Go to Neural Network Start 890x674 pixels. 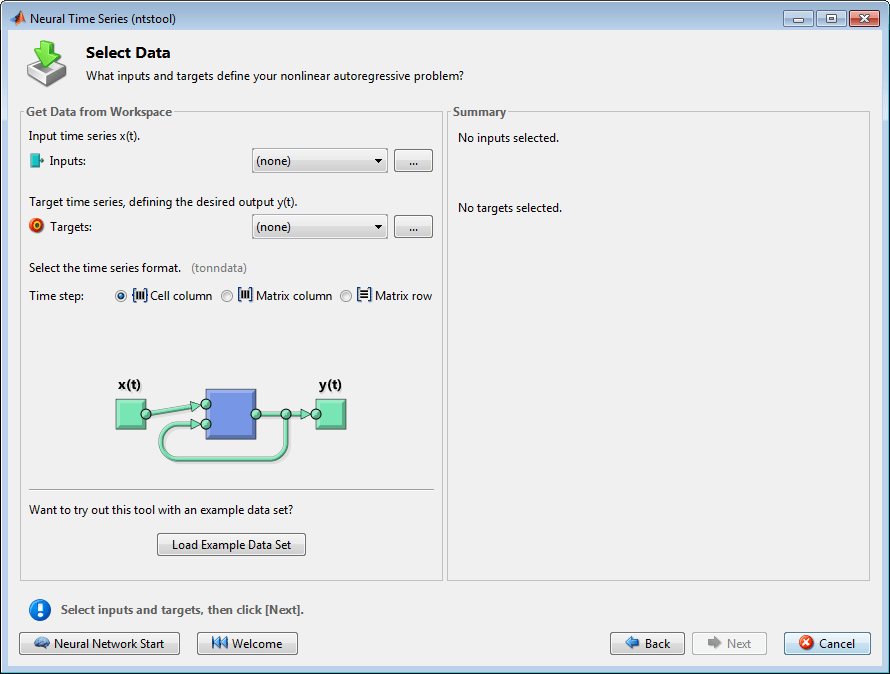click(99, 643)
